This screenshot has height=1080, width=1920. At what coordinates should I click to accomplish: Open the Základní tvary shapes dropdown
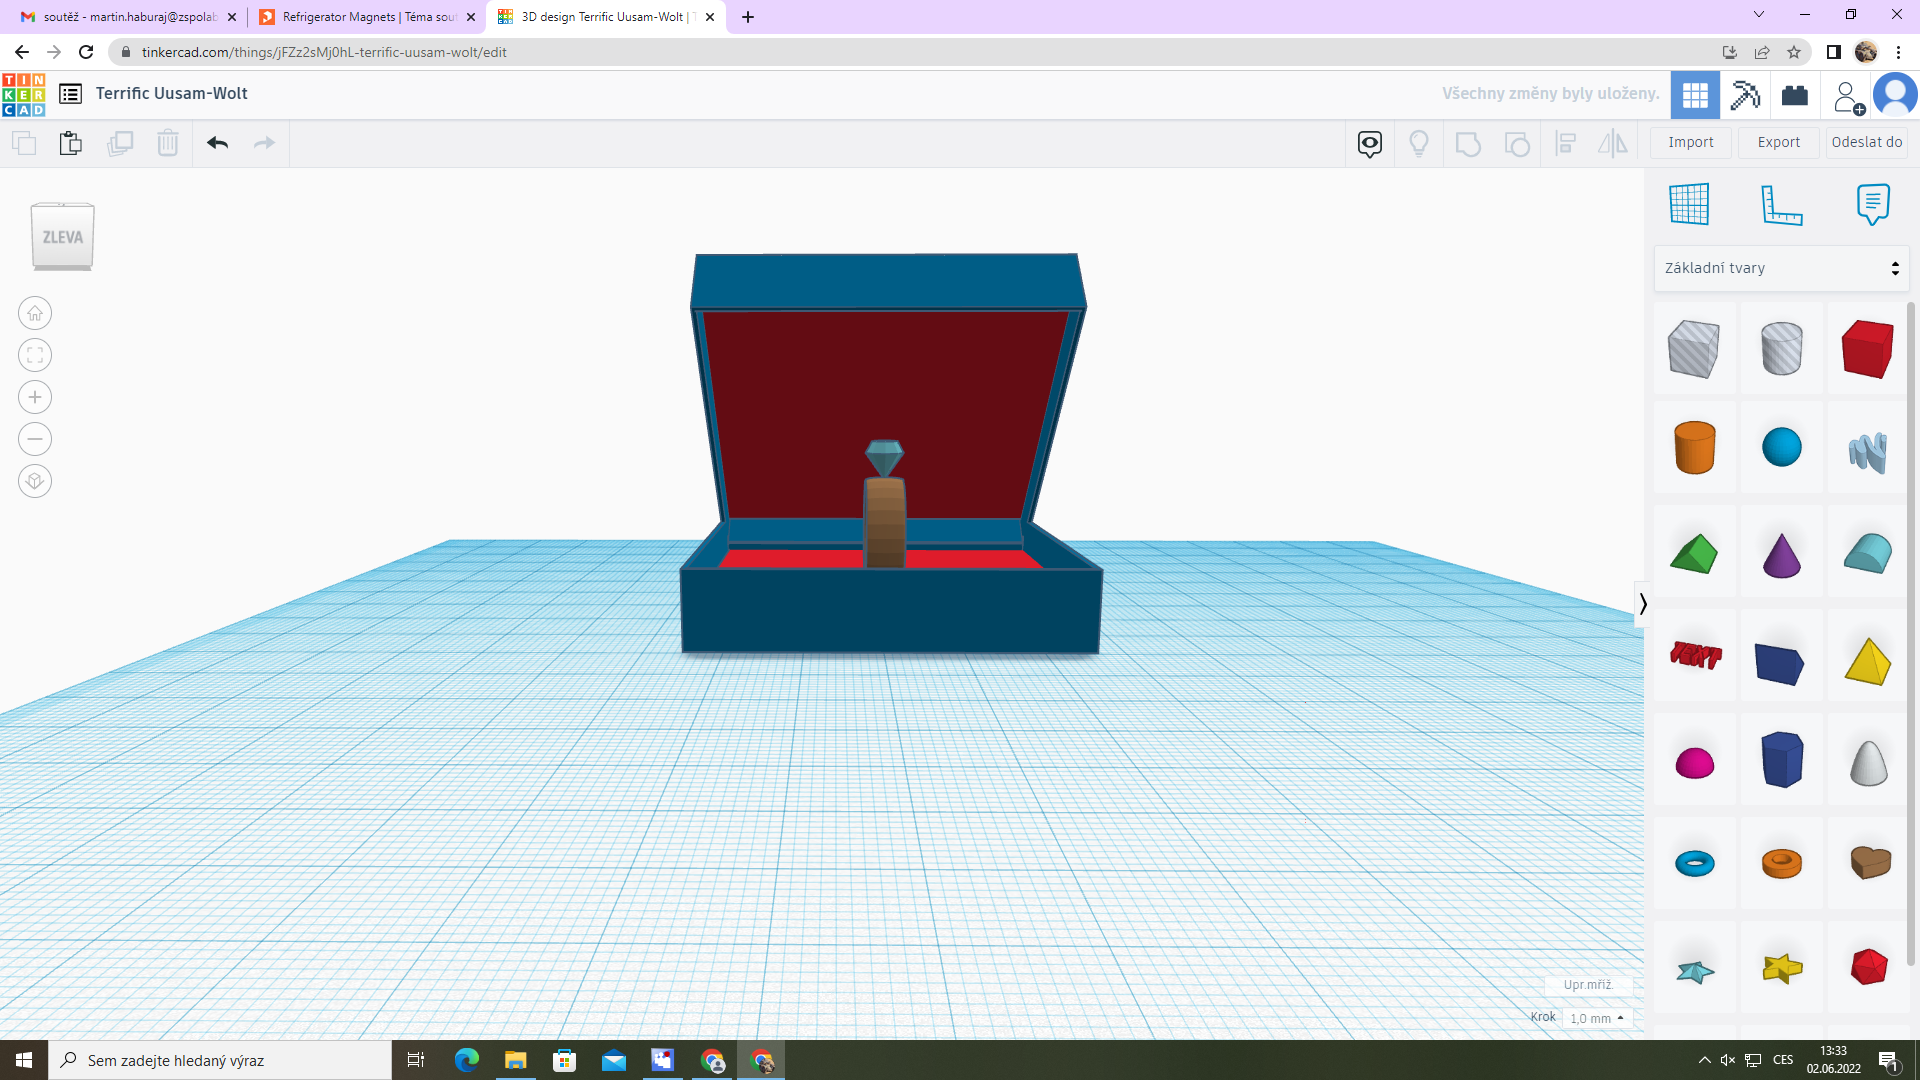[1781, 268]
